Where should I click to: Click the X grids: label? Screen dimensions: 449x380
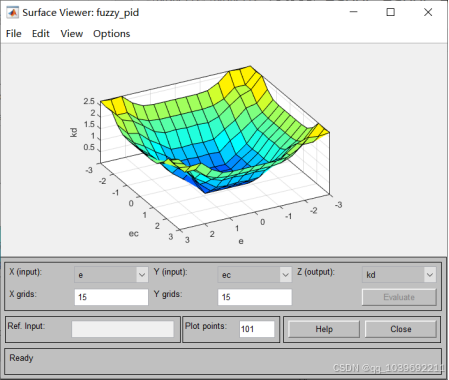click(x=23, y=294)
